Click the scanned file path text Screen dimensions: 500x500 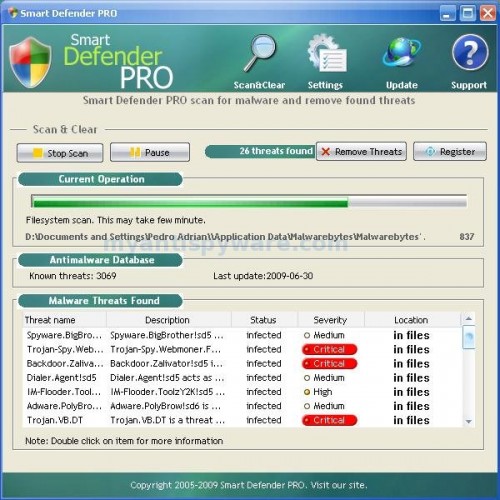pyautogui.click(x=225, y=237)
